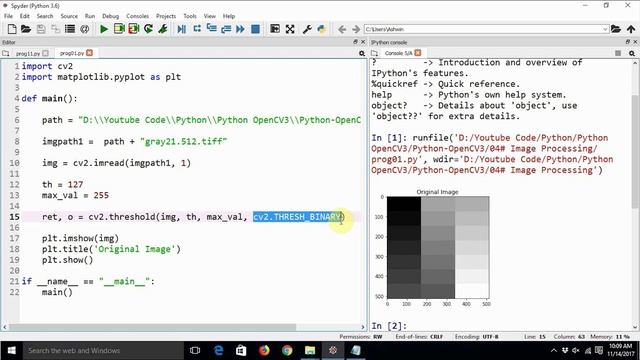Viewport: 640px width, 360px height.
Task: Run current cell toolbar icon
Action: click(x=119, y=29)
